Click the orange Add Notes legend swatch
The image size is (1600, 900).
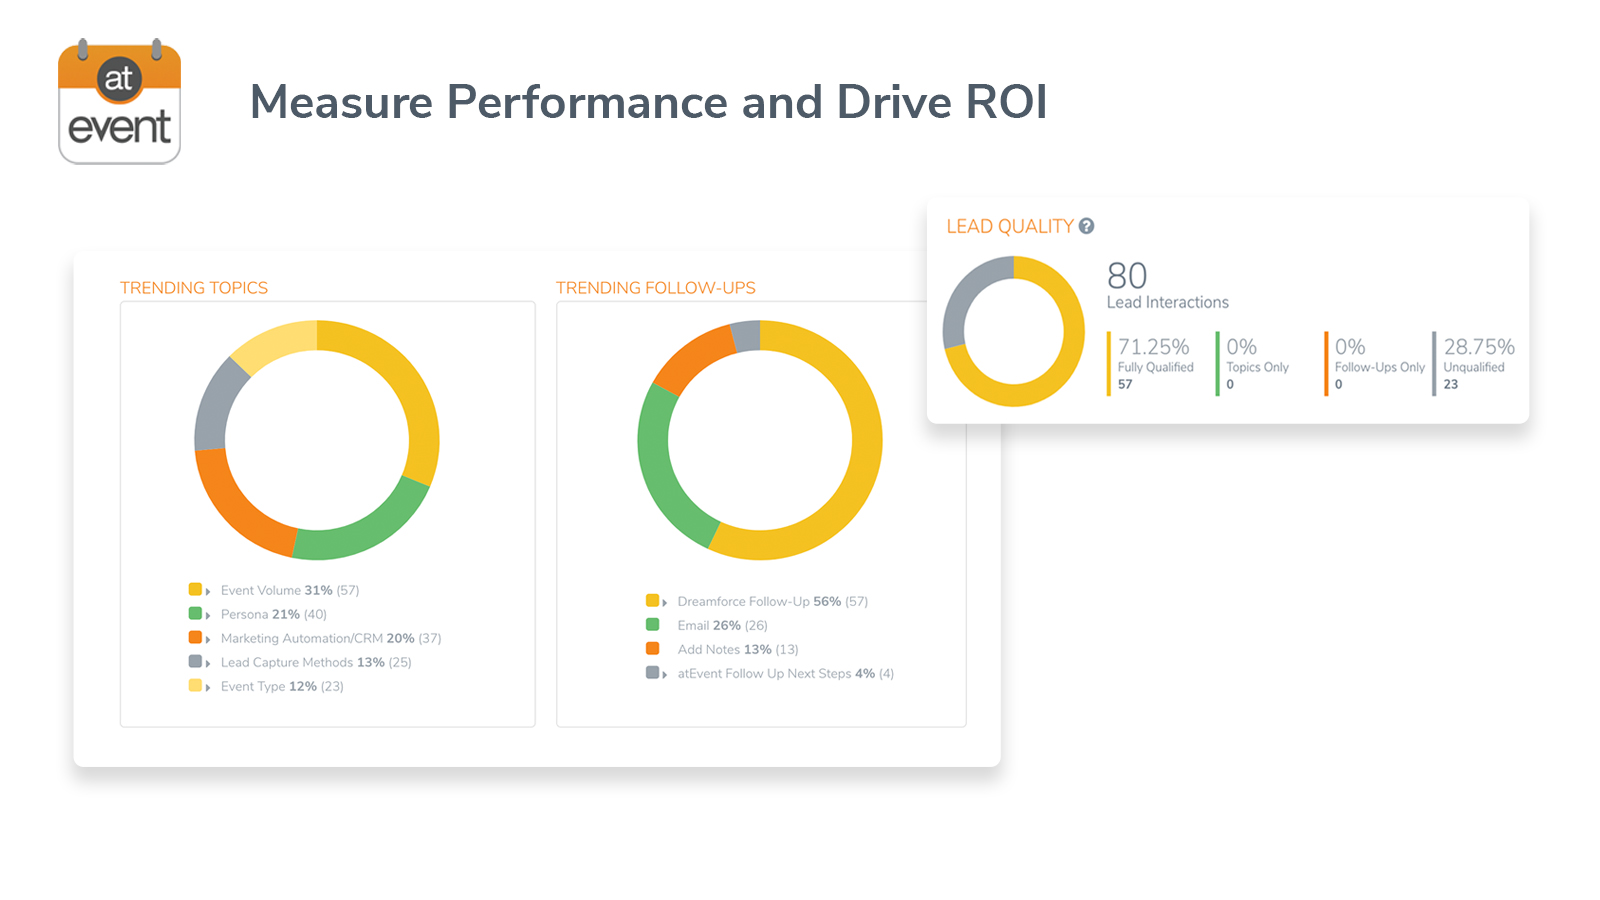(x=652, y=649)
